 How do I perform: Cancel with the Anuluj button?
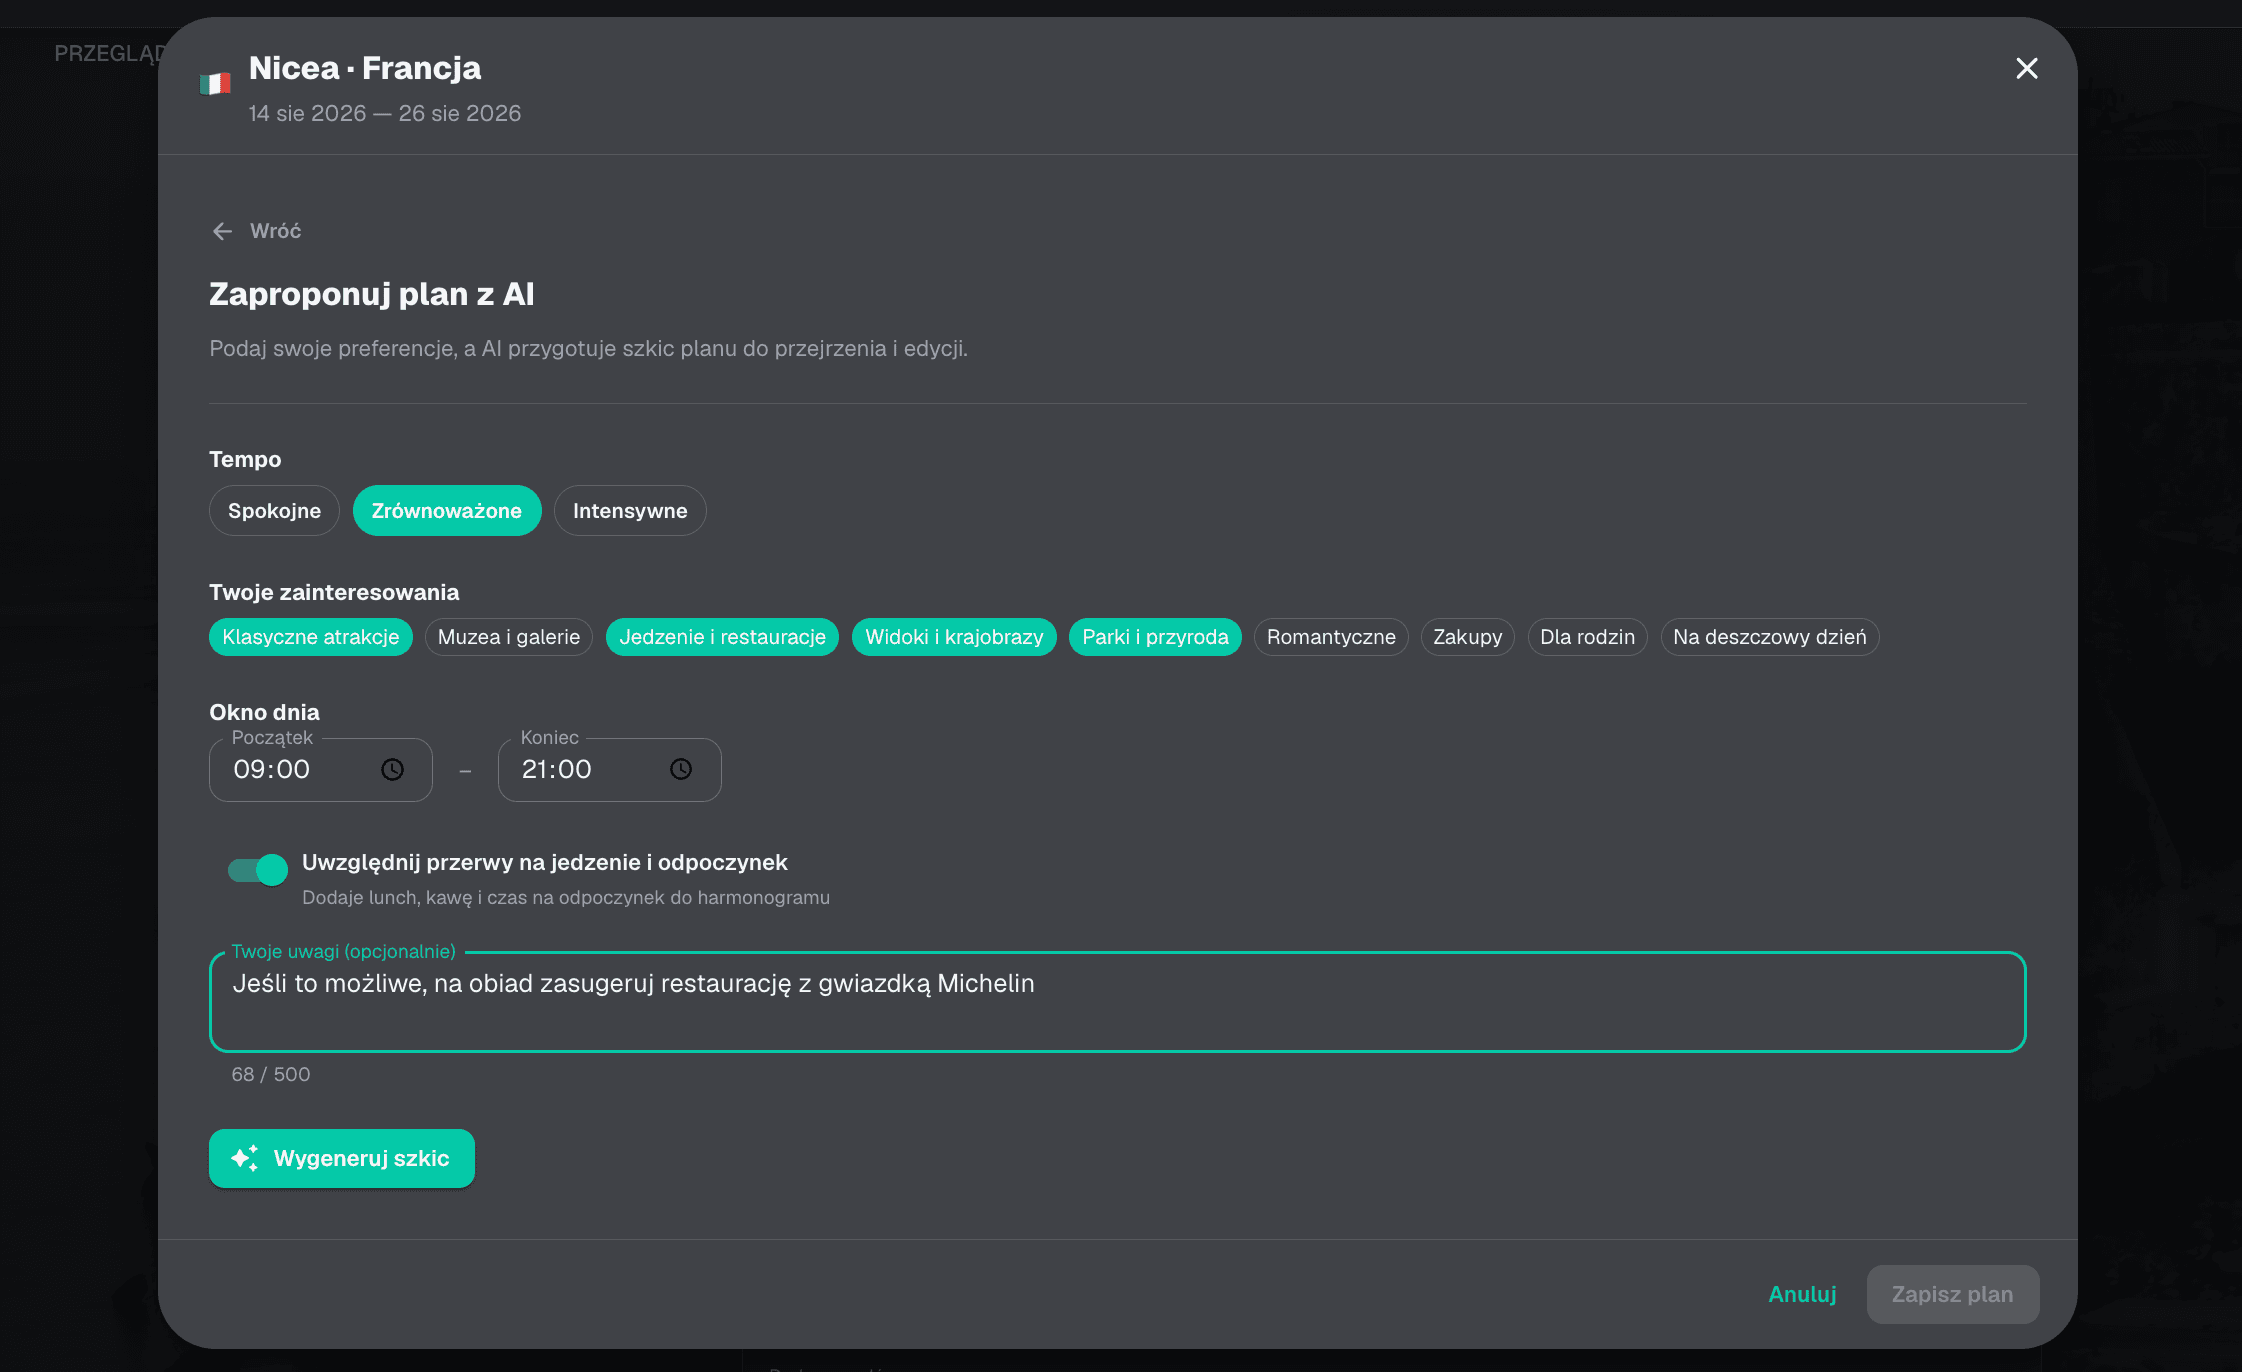[x=1802, y=1294]
